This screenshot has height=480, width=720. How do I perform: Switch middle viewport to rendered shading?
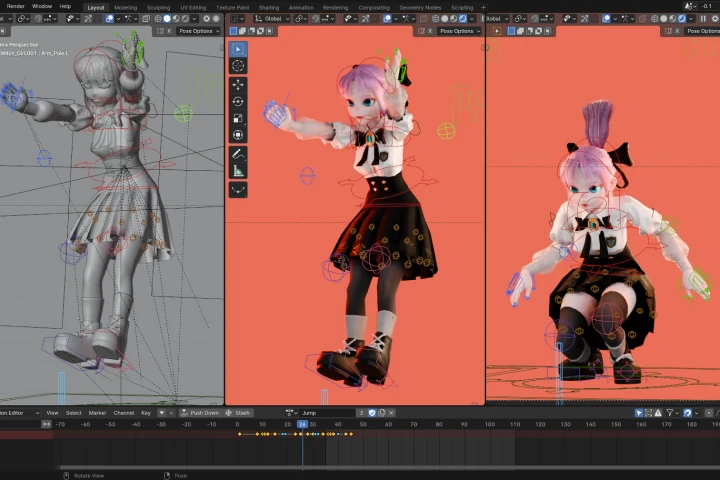pos(462,19)
